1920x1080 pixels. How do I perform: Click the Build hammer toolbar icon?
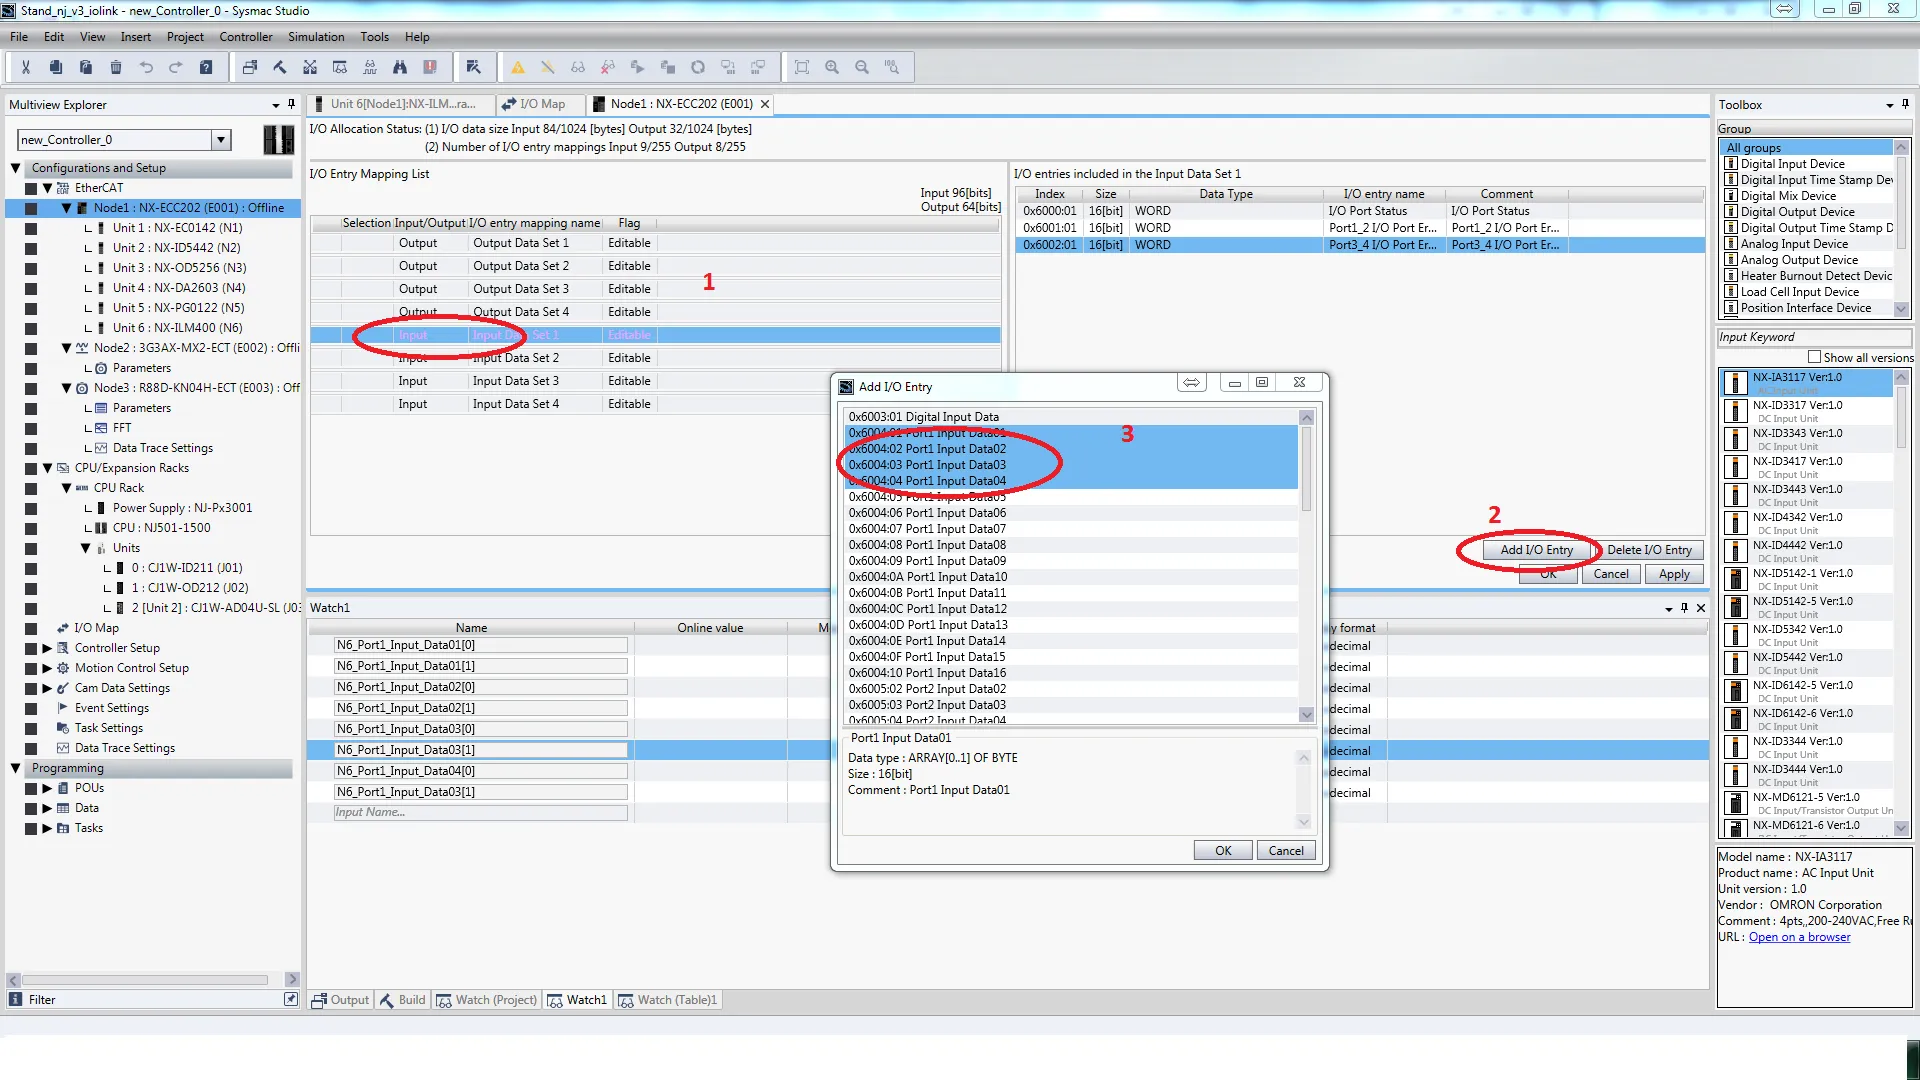[x=280, y=67]
